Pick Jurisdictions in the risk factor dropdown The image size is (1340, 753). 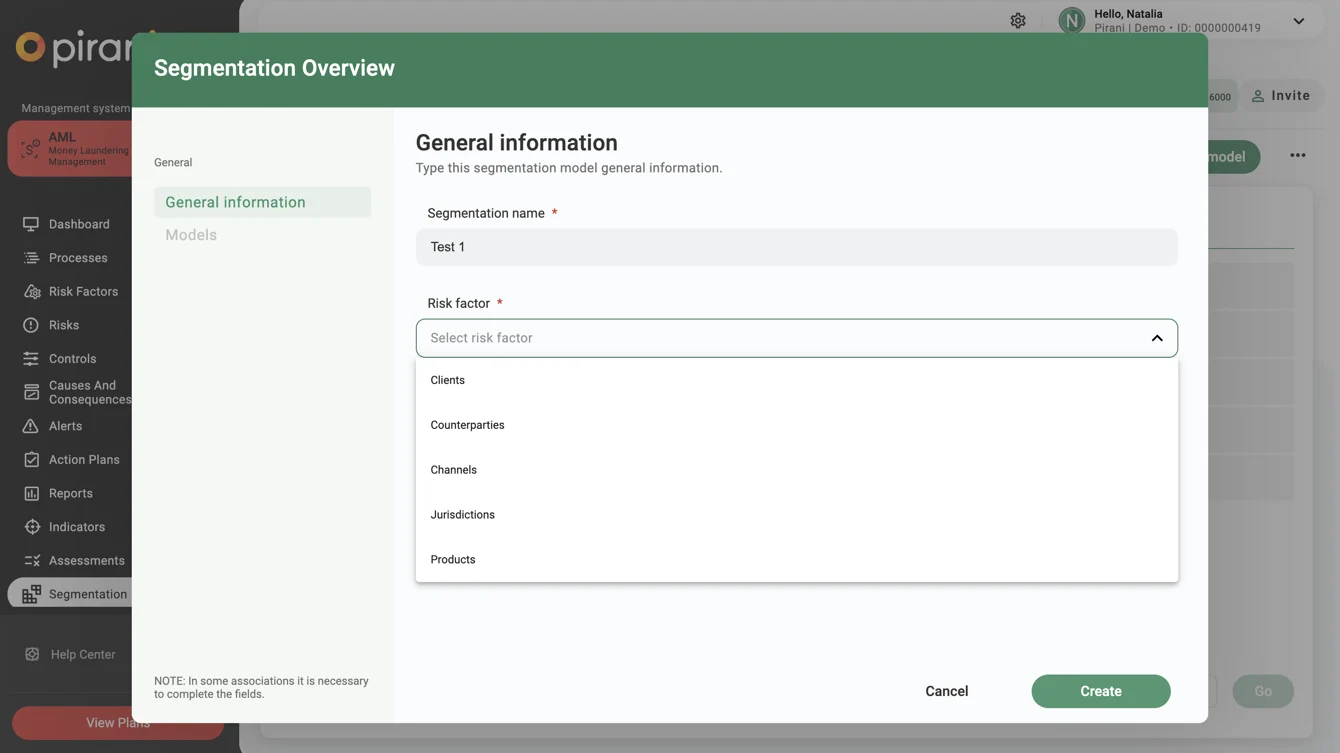coord(462,515)
